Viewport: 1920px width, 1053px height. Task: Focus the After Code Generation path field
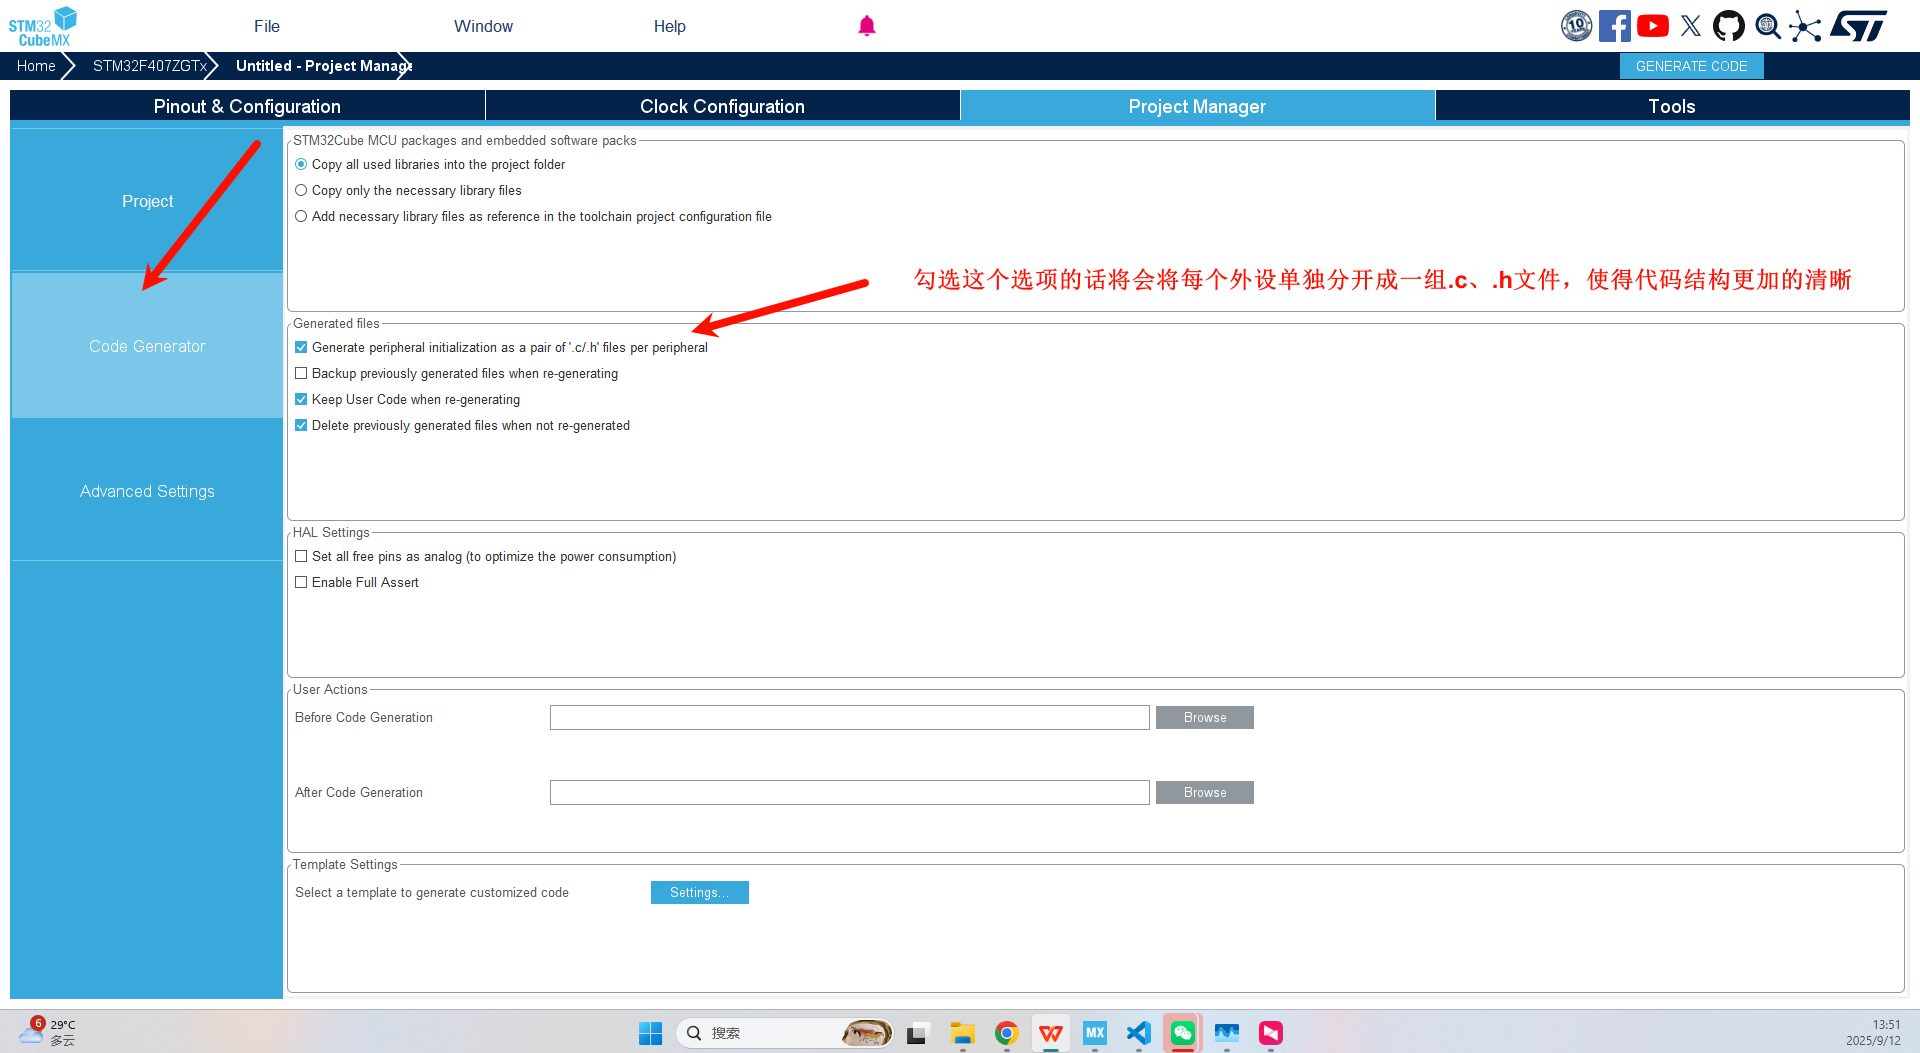[850, 792]
